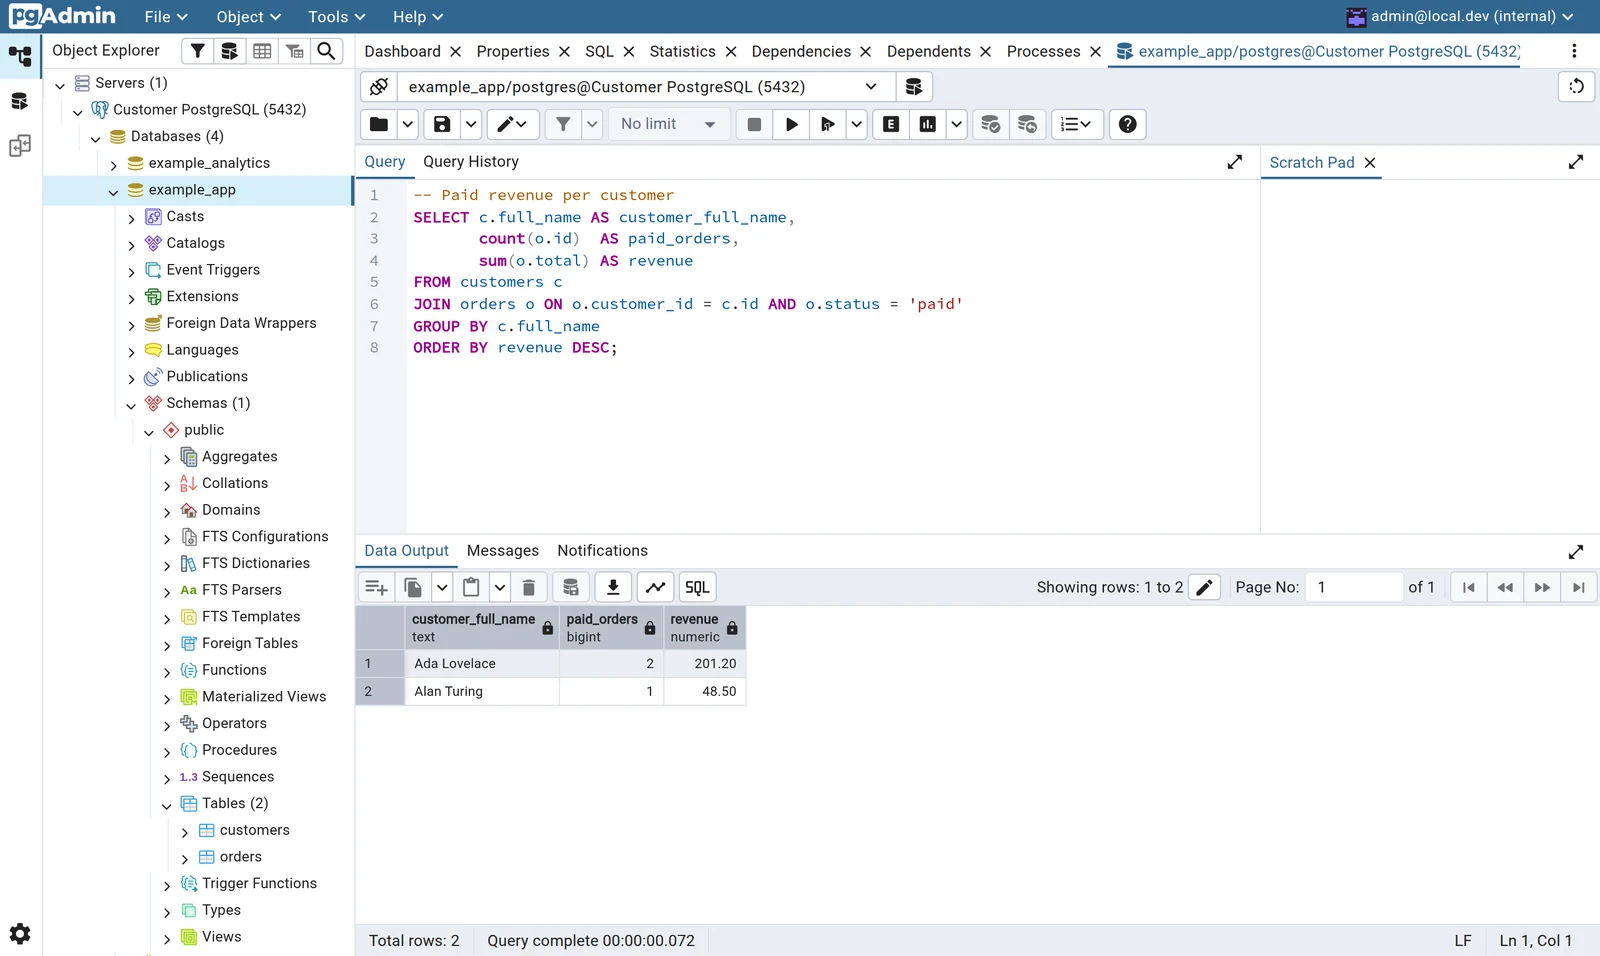This screenshot has width=1600, height=956.
Task: Open file using the folder icon
Action: [379, 124]
